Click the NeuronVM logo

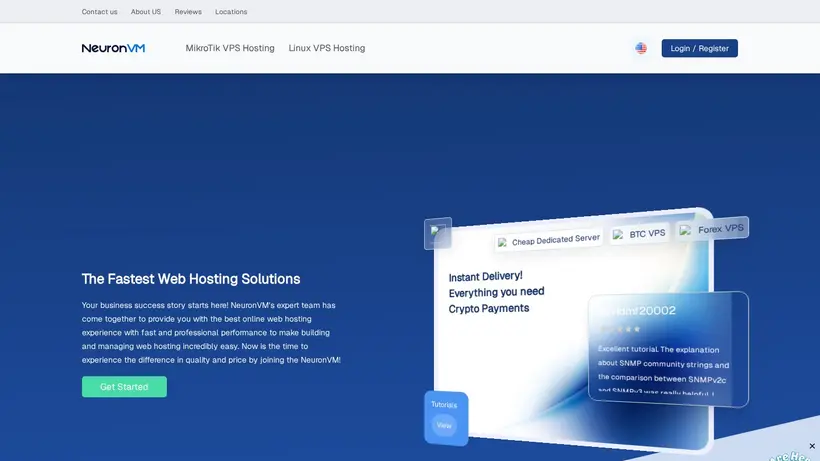(113, 48)
